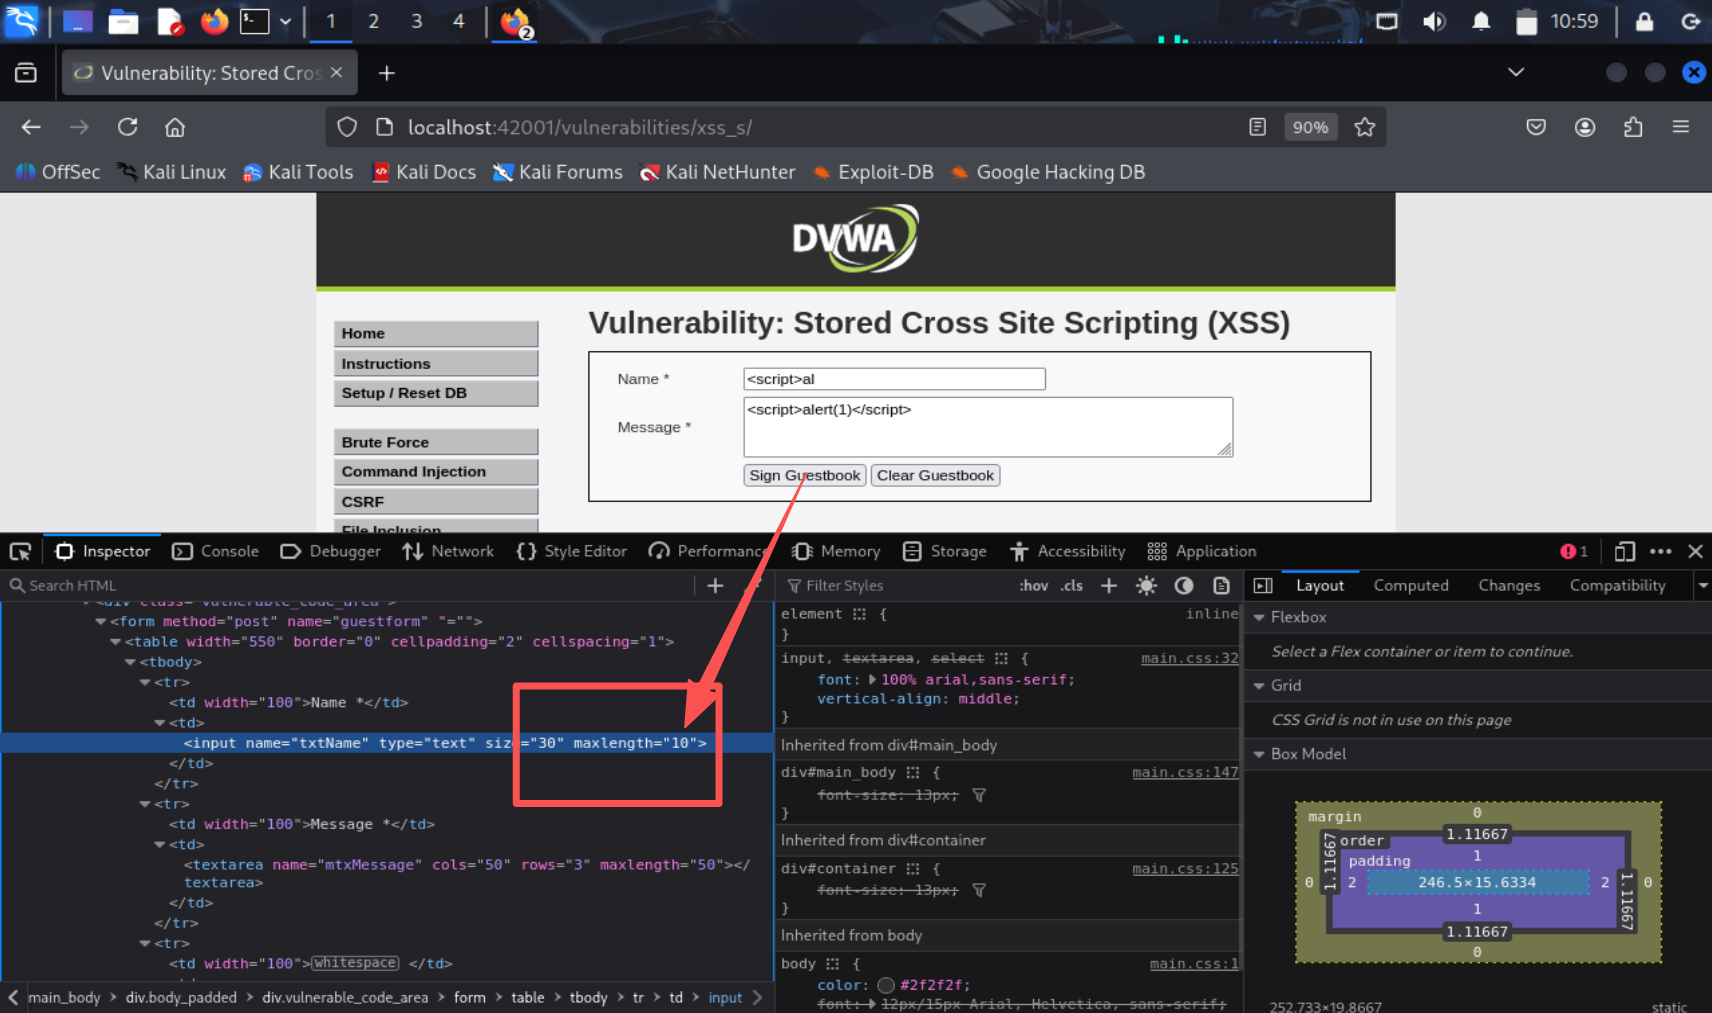Focus the Search HTML field
The height and width of the screenshot is (1013, 1712).
pyautogui.click(x=350, y=585)
